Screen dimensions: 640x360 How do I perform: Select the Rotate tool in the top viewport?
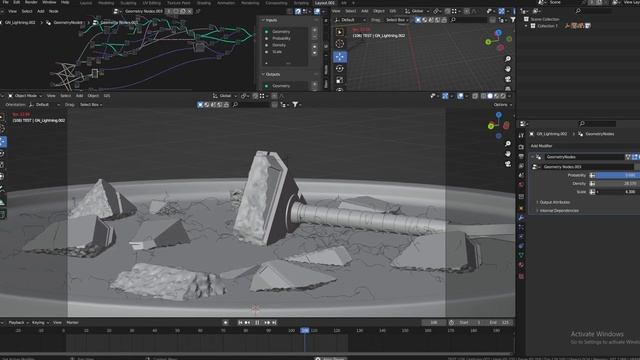pos(340,69)
